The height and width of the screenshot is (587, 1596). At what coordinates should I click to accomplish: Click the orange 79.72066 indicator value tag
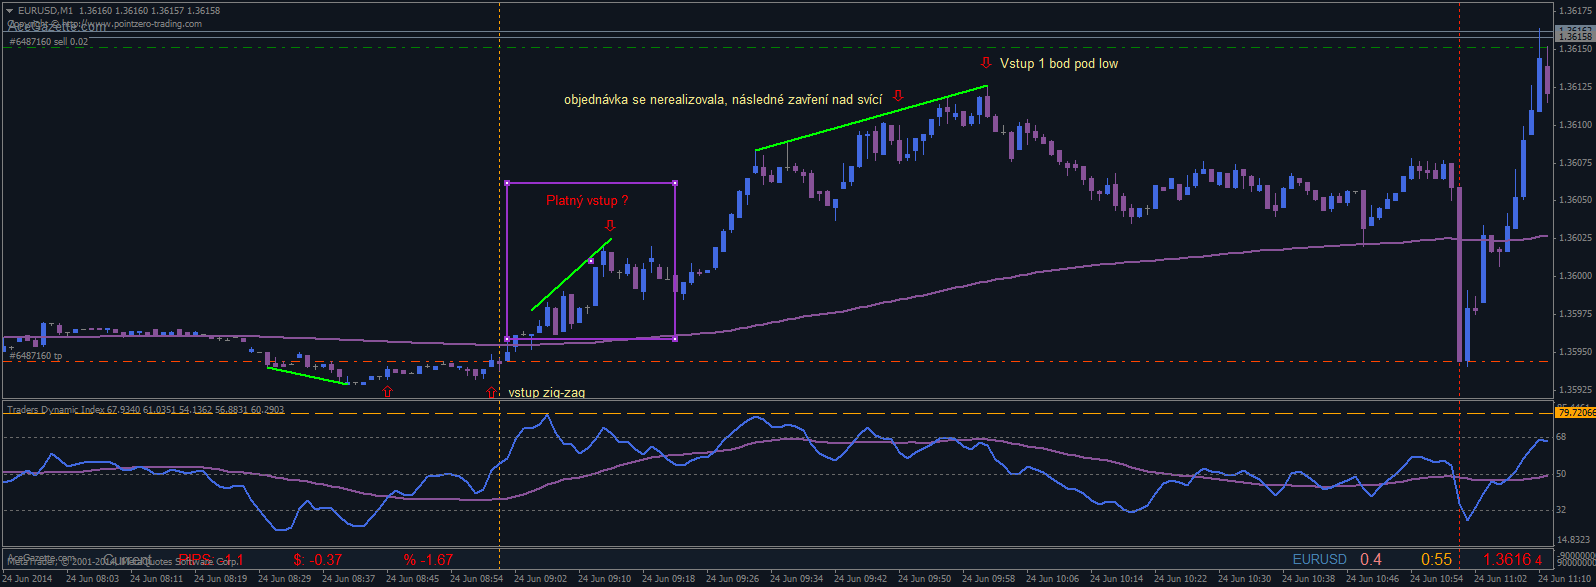click(1575, 412)
